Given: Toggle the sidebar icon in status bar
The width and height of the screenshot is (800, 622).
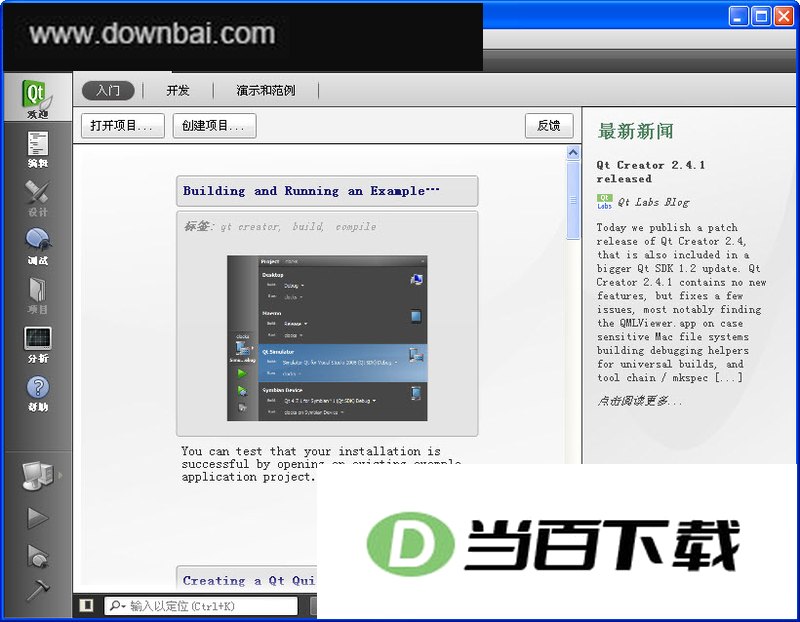Looking at the screenshot, I should click(86, 605).
